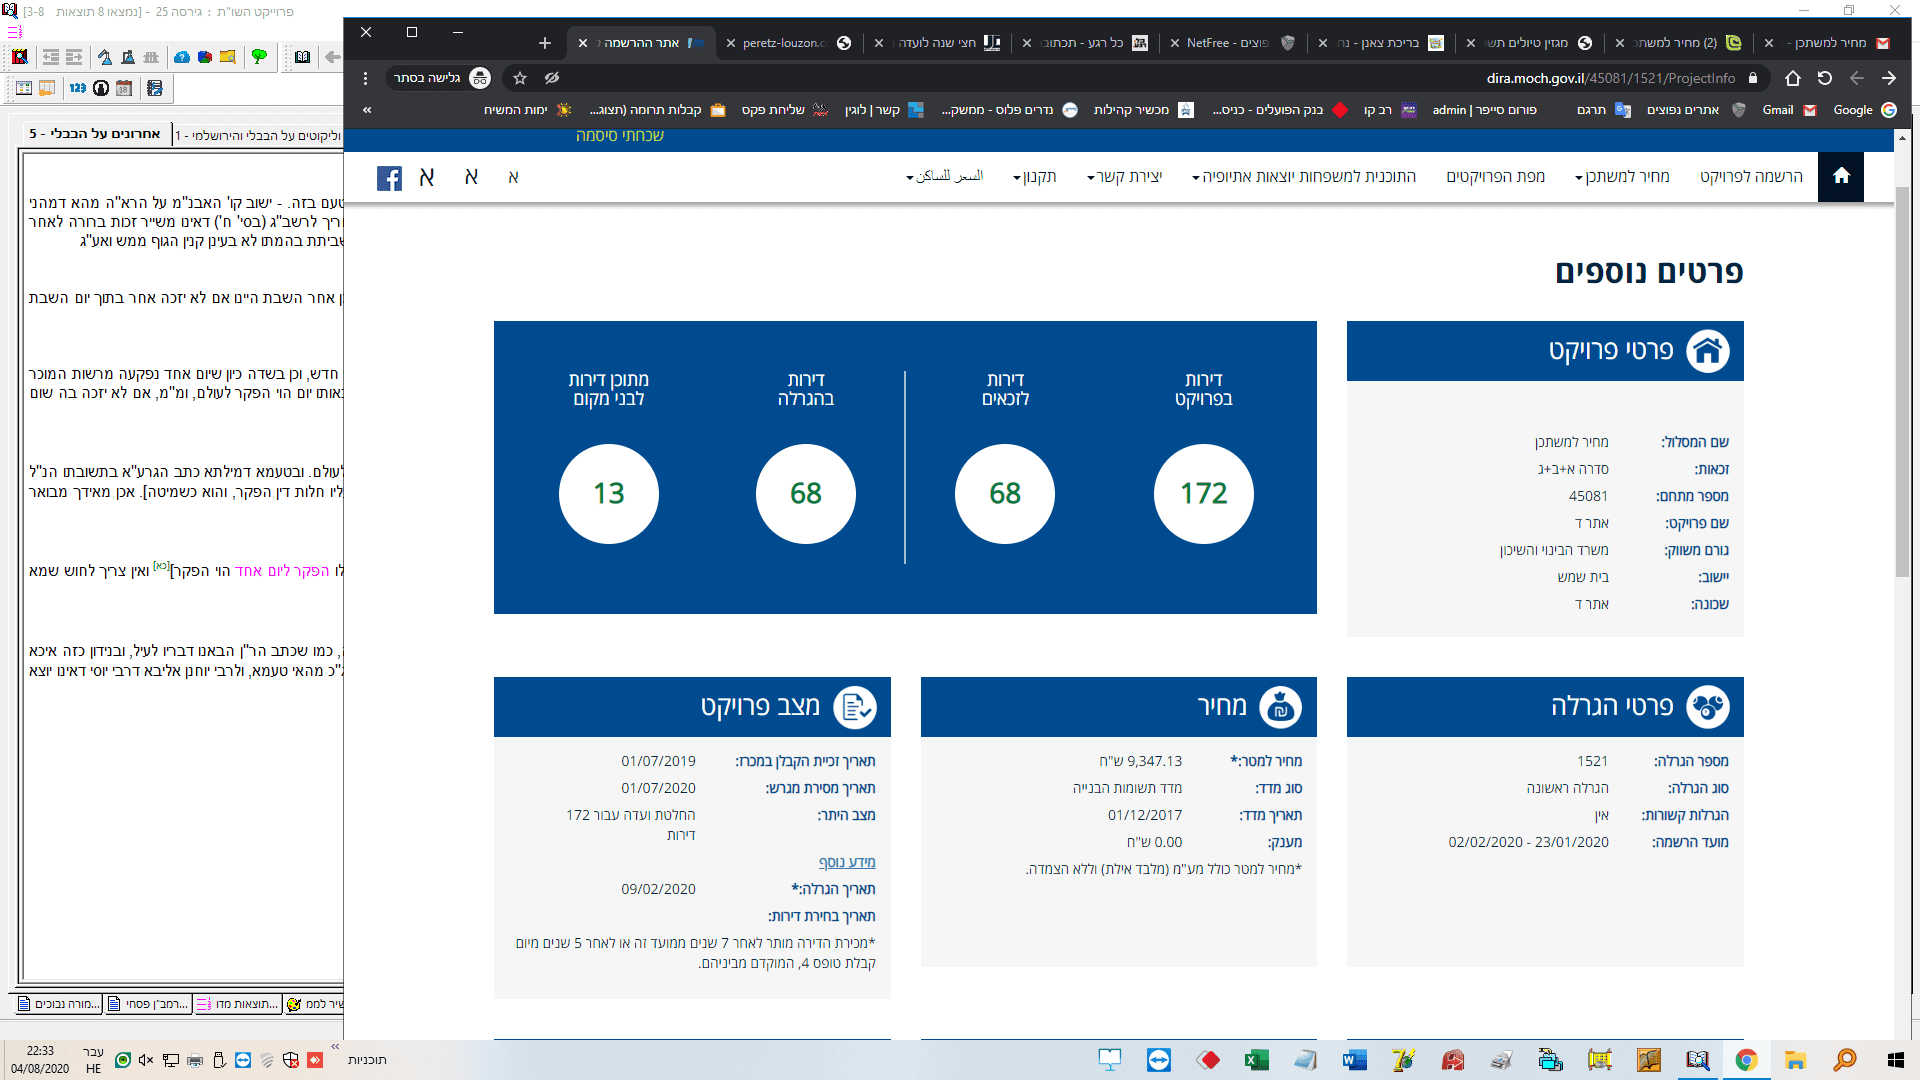Click the green tree icon in toolbar

pos(259,57)
